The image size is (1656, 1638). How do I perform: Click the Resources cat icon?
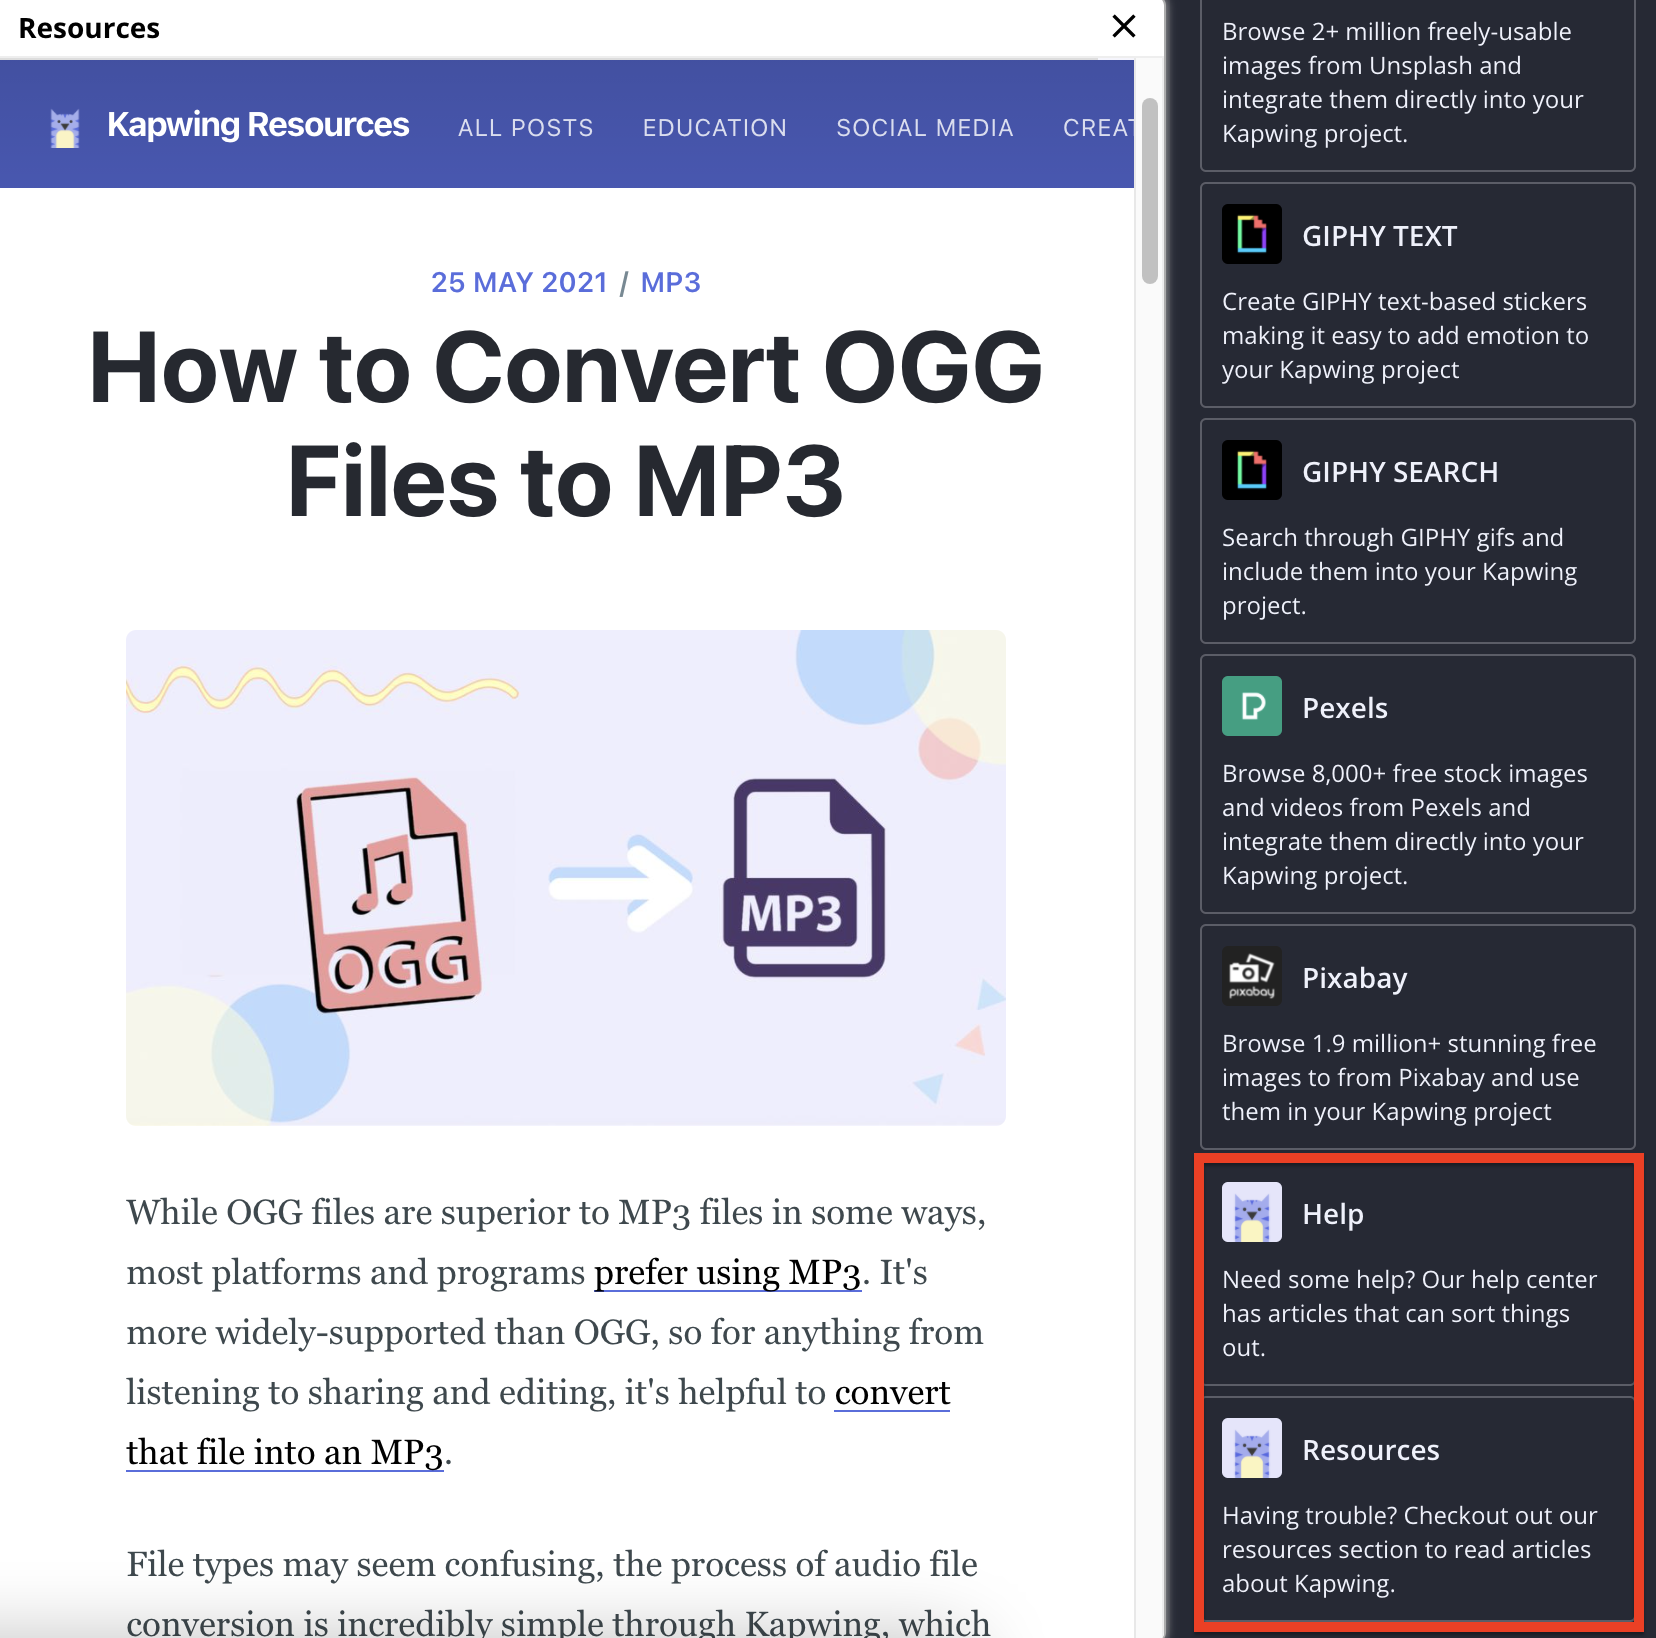(1251, 1448)
